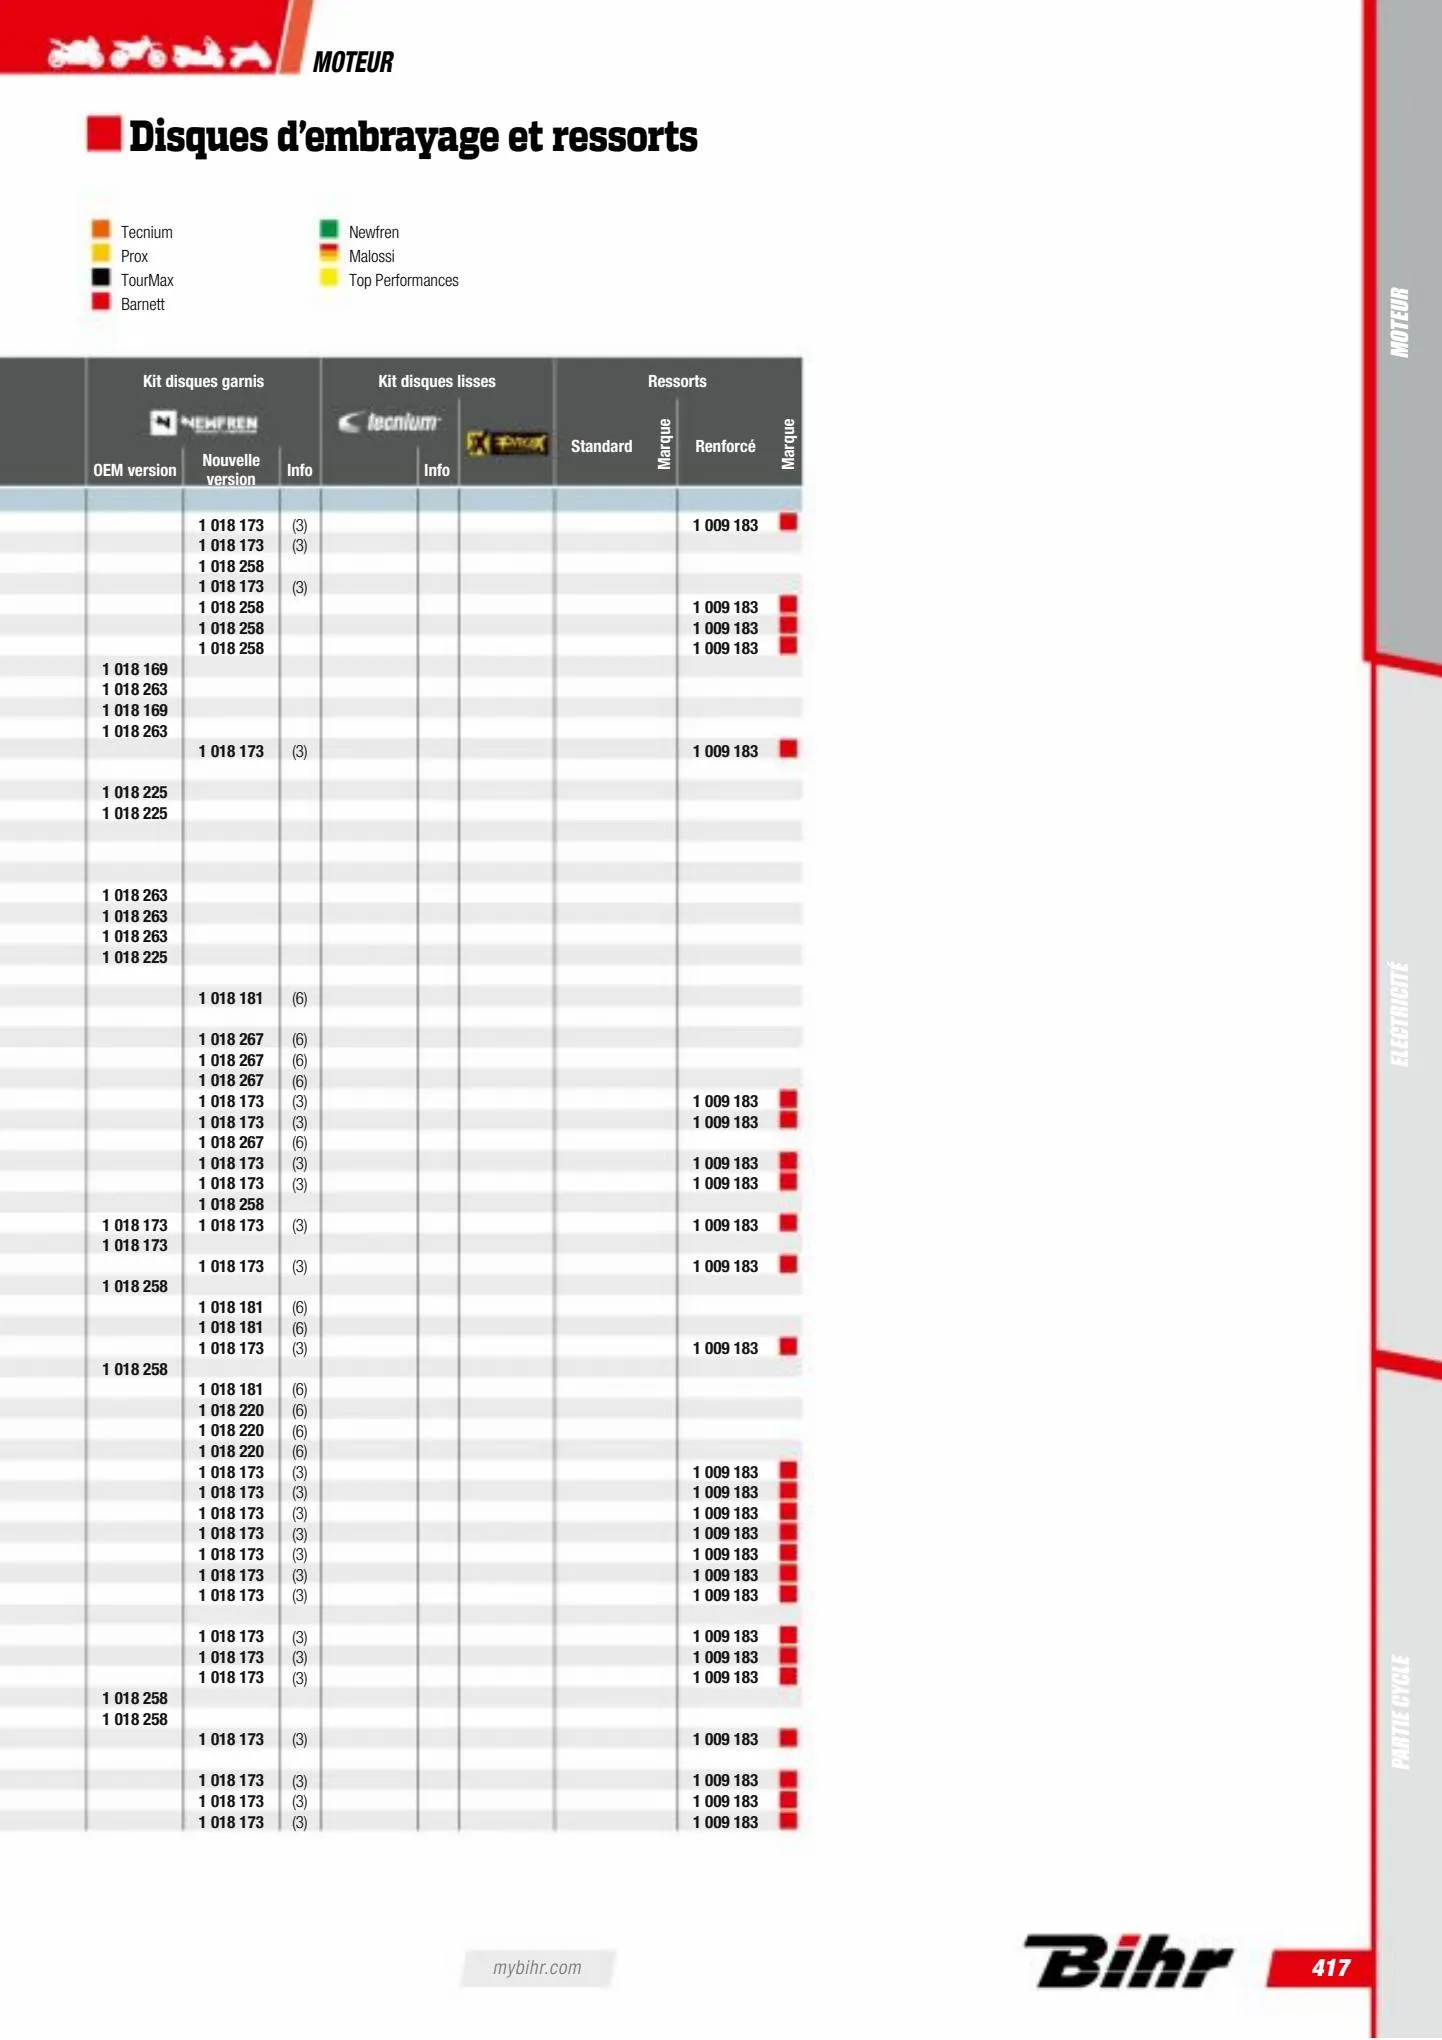Click the Ressorts column header
The height and width of the screenshot is (2040, 1442).
(677, 381)
